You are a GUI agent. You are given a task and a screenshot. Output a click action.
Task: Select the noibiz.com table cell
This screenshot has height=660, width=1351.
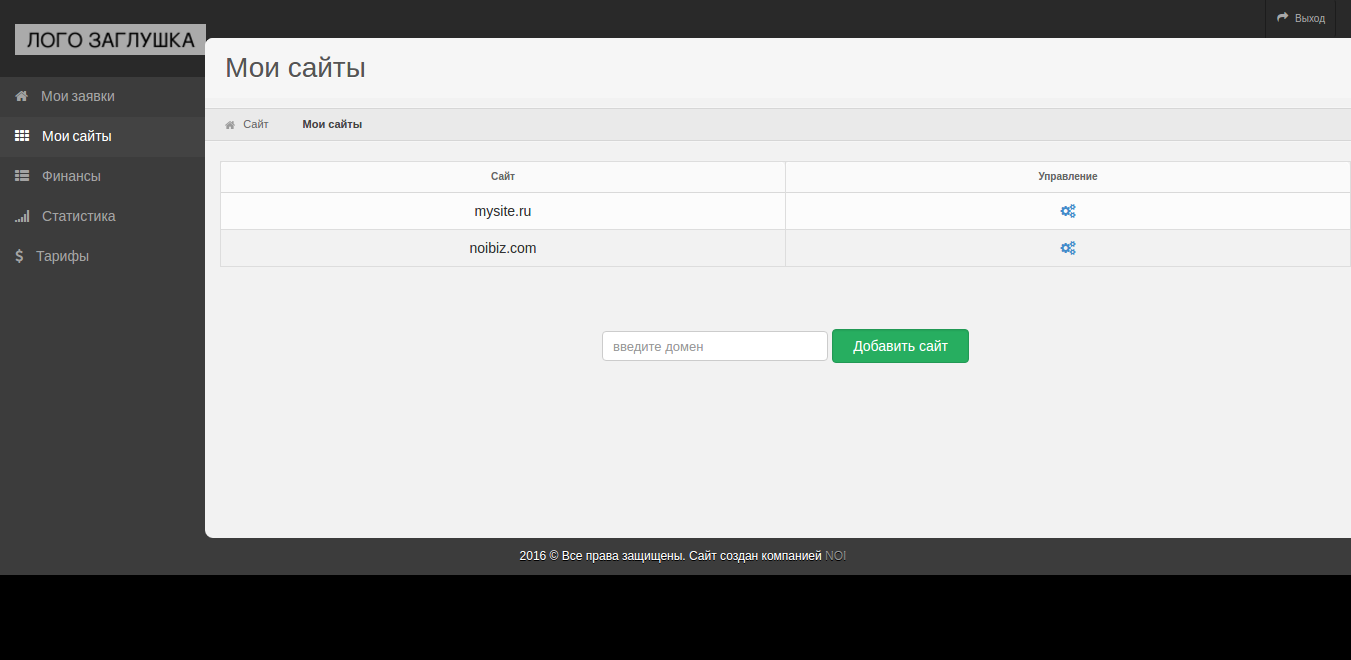pos(503,248)
